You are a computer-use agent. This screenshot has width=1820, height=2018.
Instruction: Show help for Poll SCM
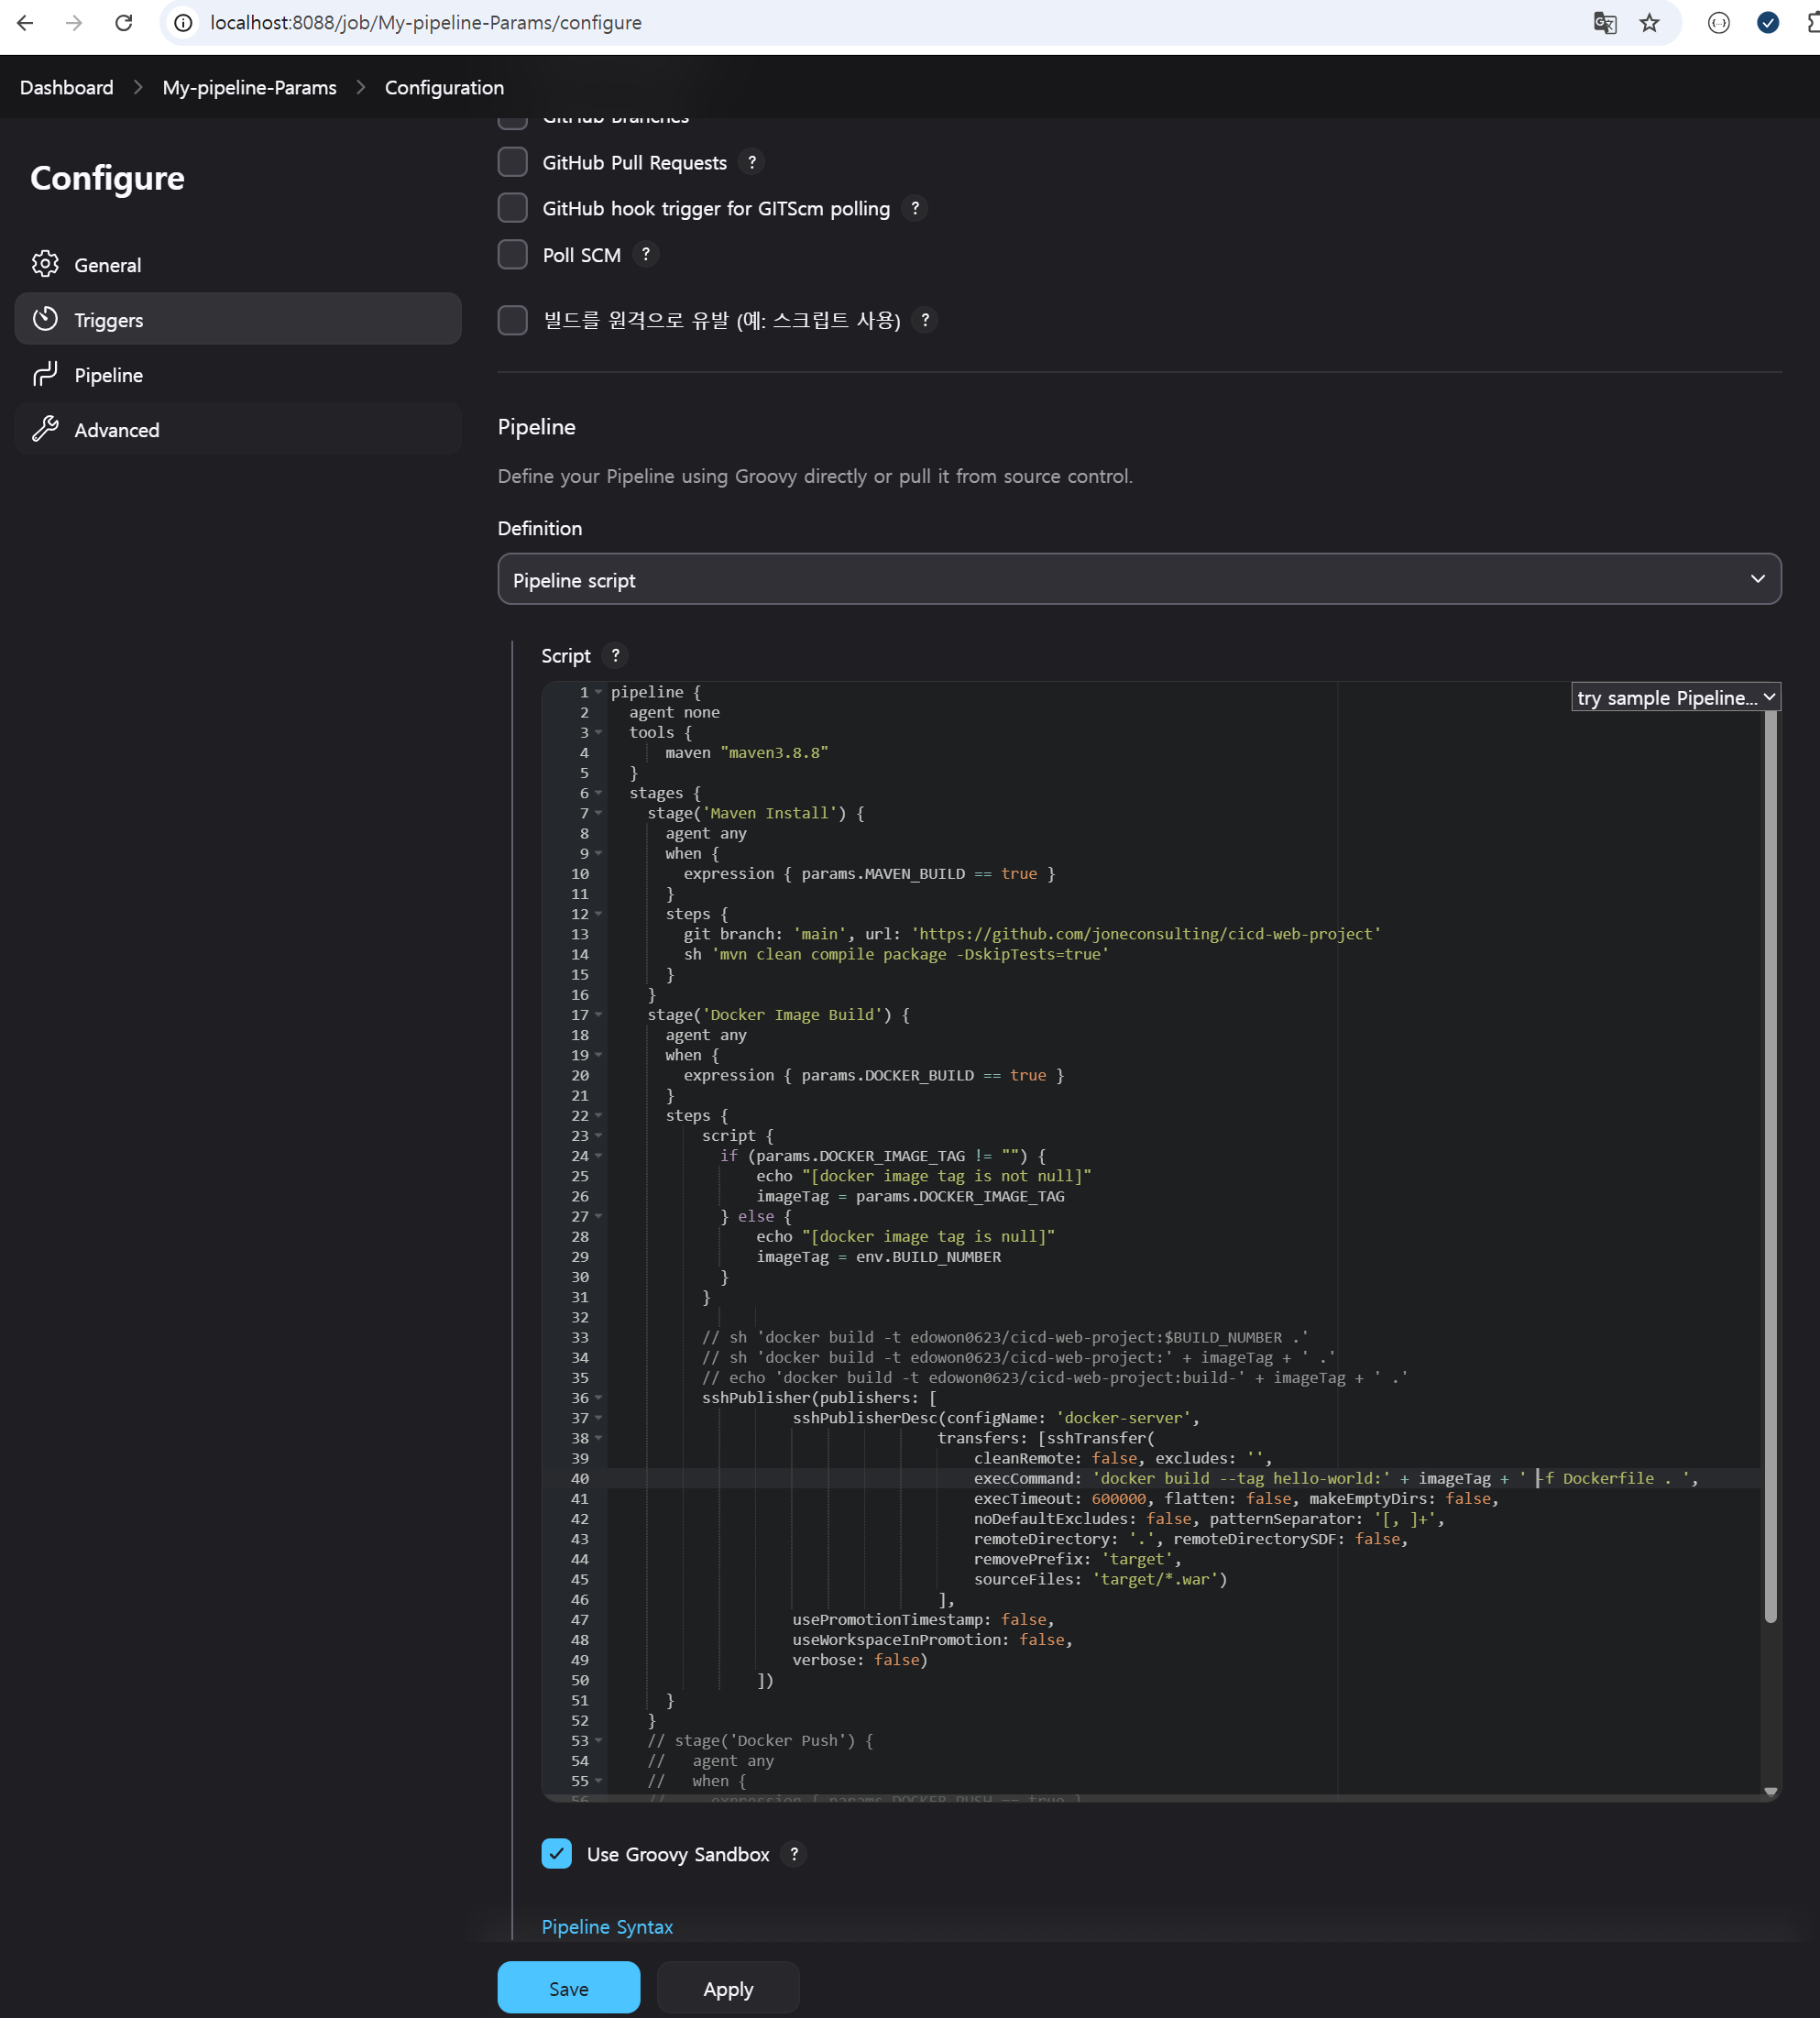[x=646, y=254]
